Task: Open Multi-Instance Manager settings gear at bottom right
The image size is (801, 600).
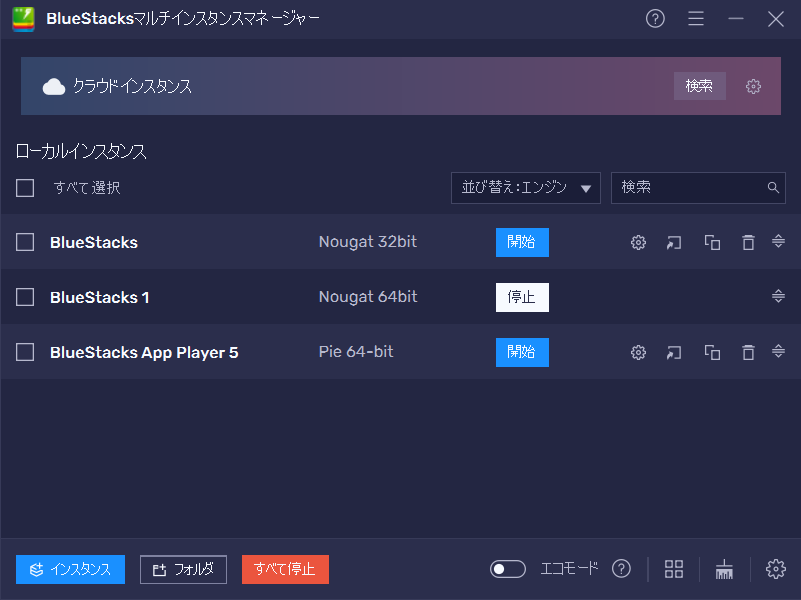Action: pyautogui.click(x=775, y=569)
